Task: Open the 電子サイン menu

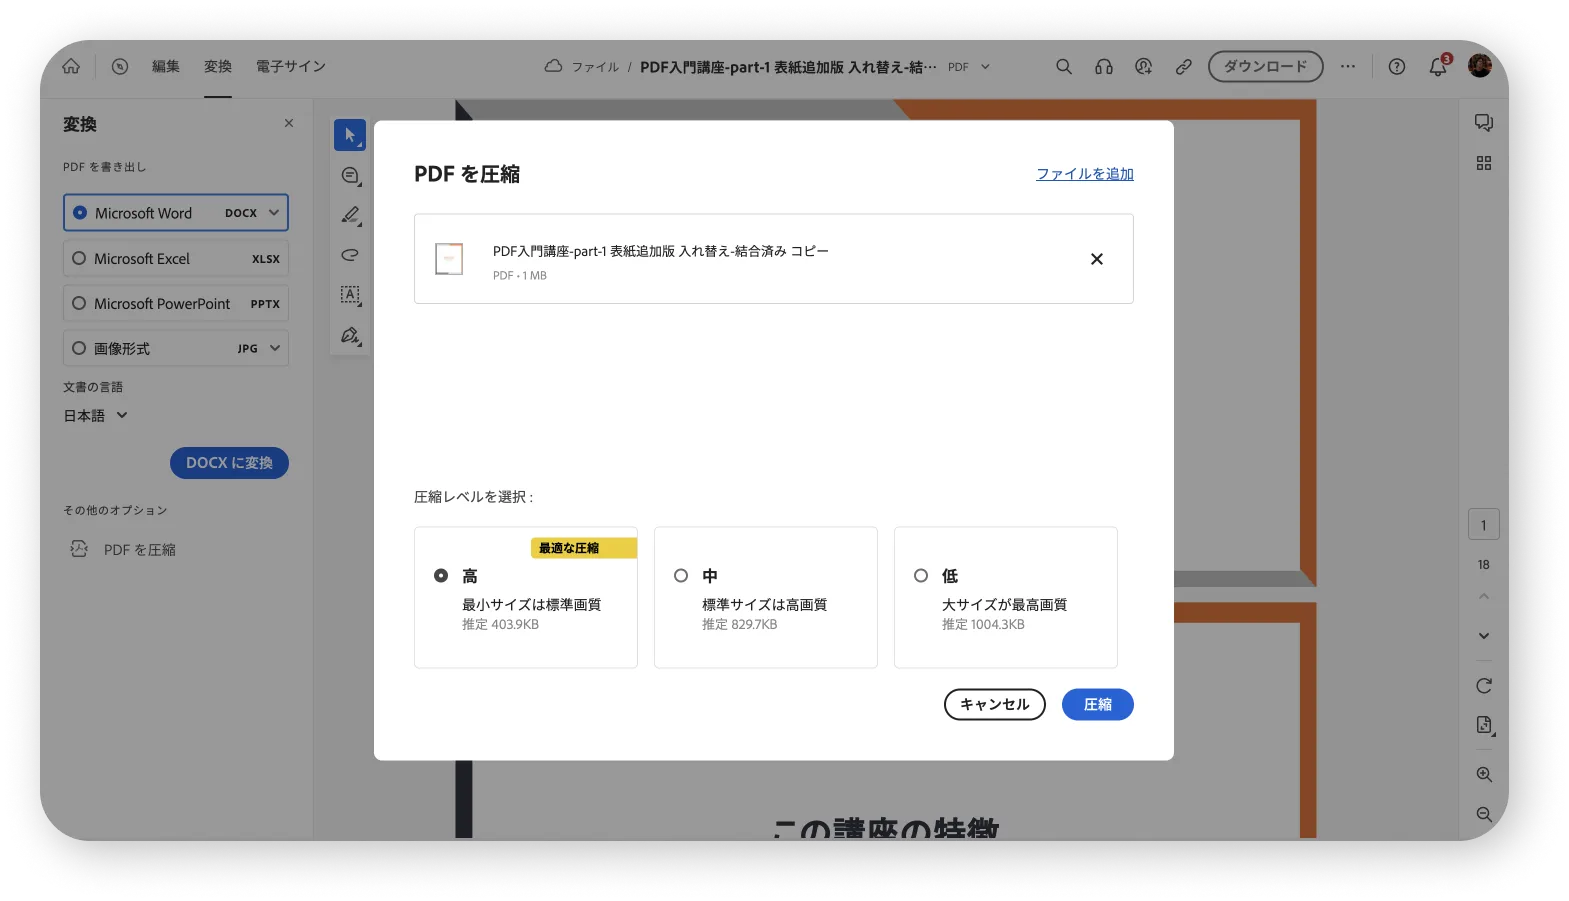Action: [x=291, y=66]
